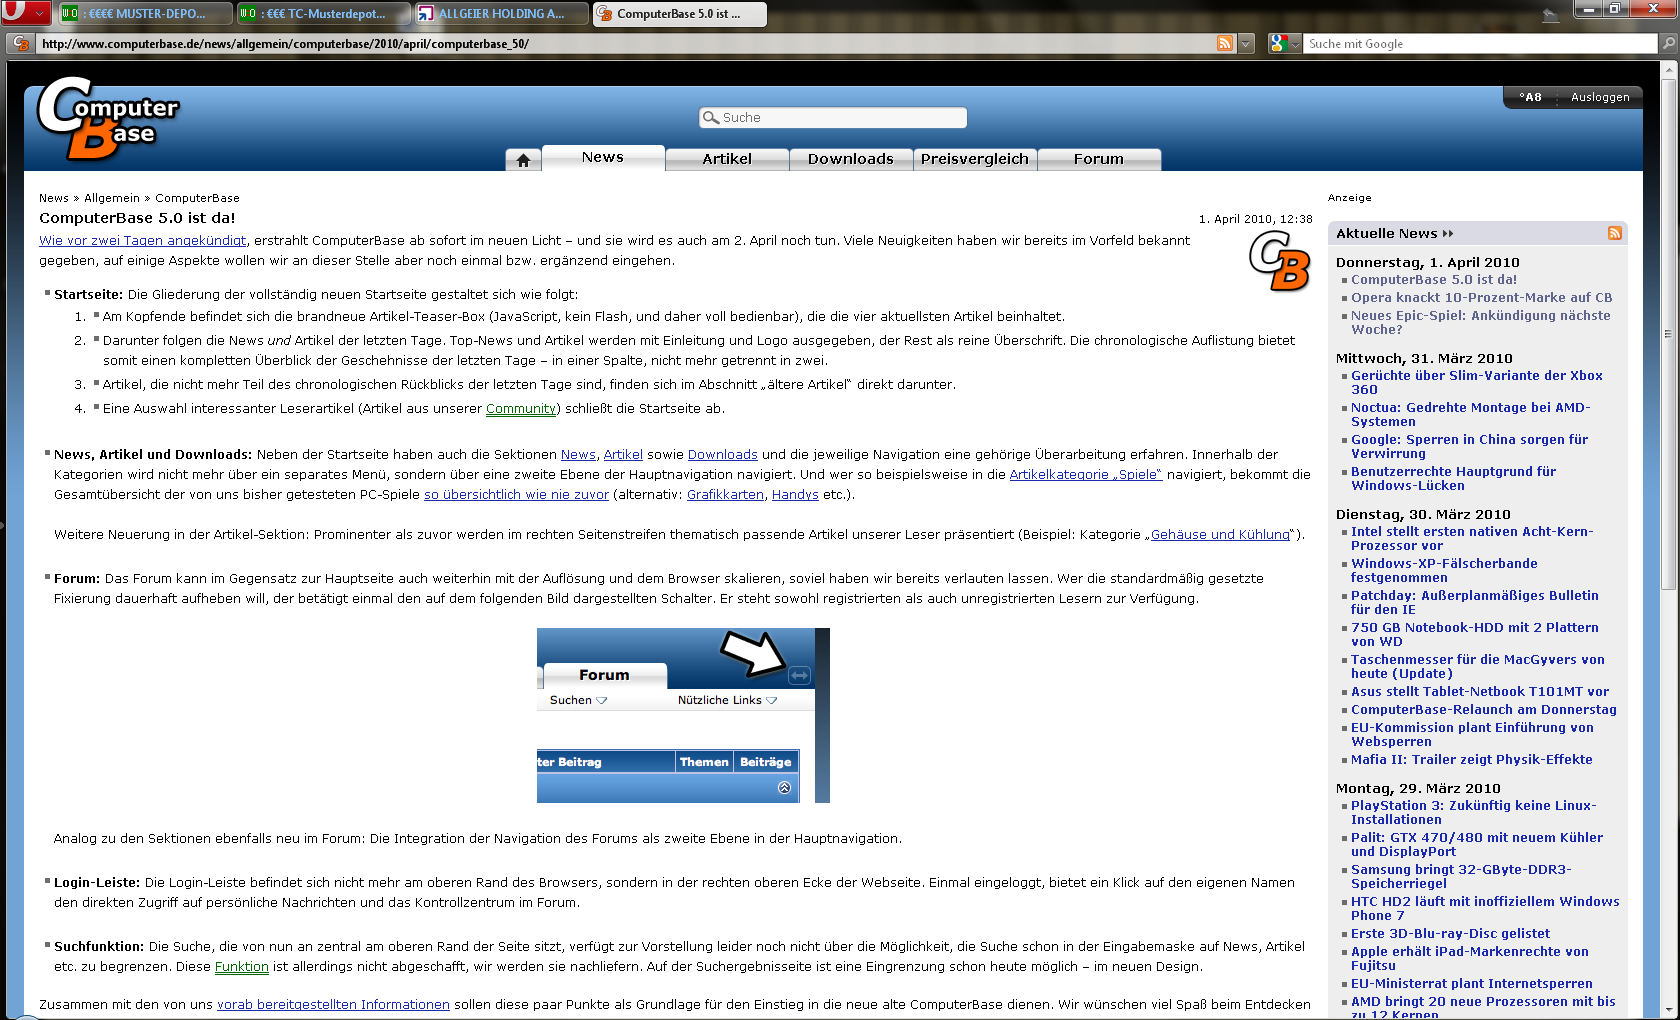Open the Artikelkategorie Spiele link
Screen dimensions: 1680x1020
pyautogui.click(x=1086, y=475)
